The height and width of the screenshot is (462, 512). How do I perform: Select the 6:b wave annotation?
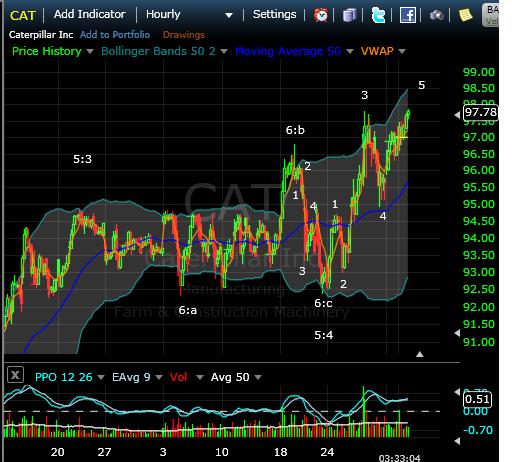click(295, 130)
